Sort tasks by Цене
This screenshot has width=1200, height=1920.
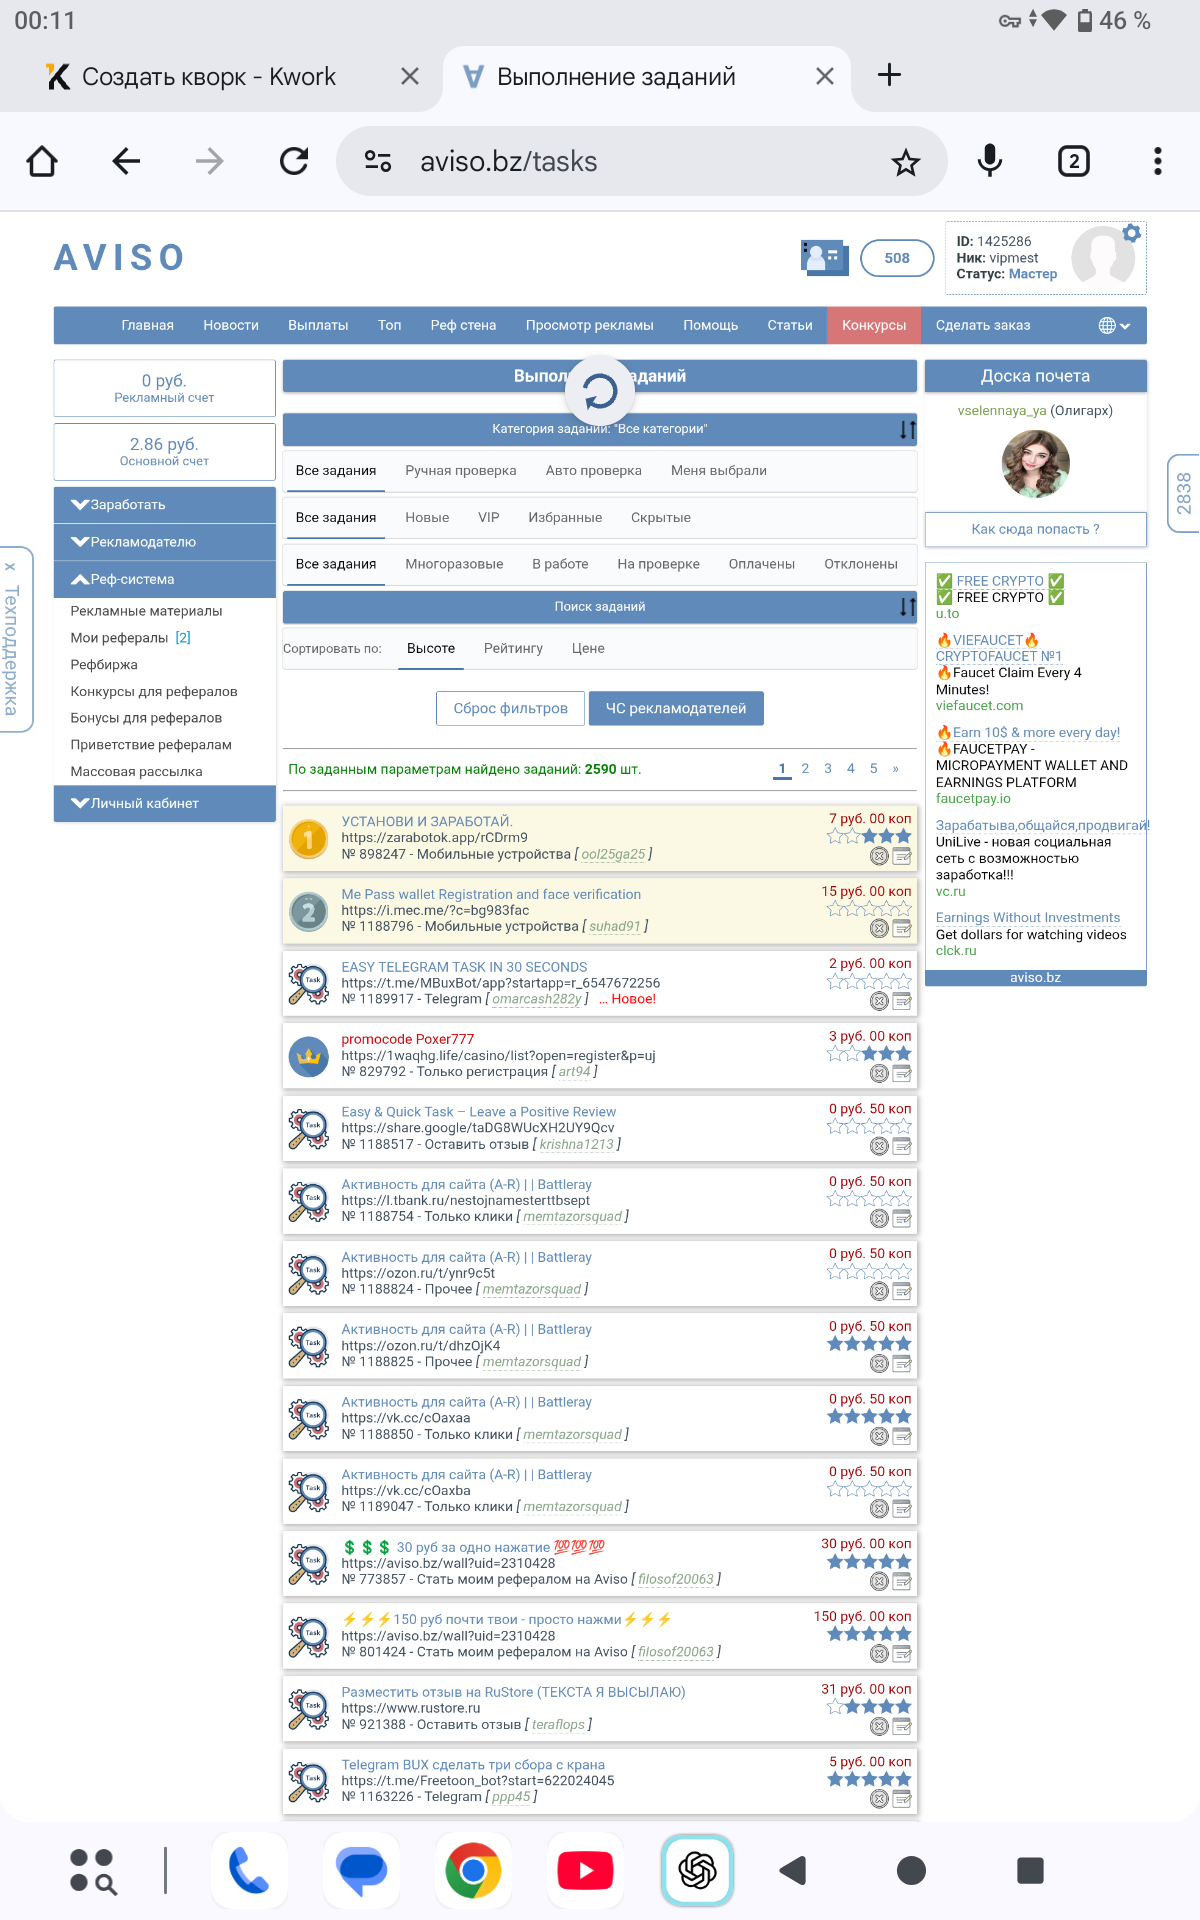click(588, 649)
